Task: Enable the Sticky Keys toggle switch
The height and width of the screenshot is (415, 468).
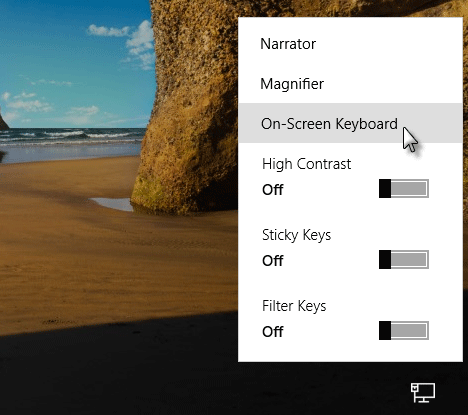Action: point(404,259)
